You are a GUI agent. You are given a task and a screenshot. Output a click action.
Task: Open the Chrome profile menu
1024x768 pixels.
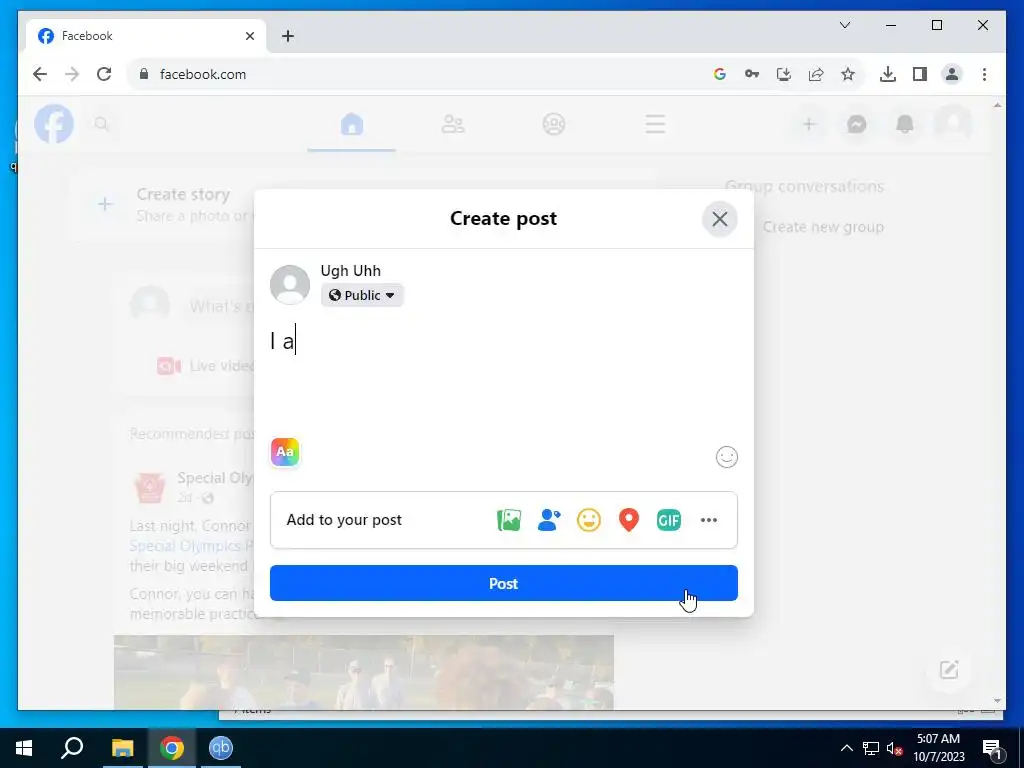[x=952, y=74]
